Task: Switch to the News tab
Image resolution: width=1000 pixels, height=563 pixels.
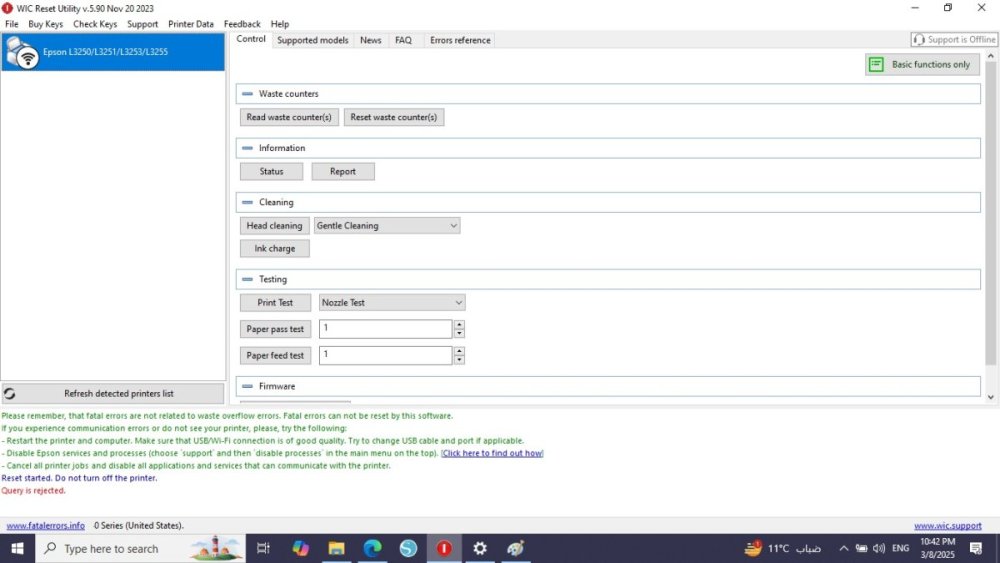Action: pos(371,40)
